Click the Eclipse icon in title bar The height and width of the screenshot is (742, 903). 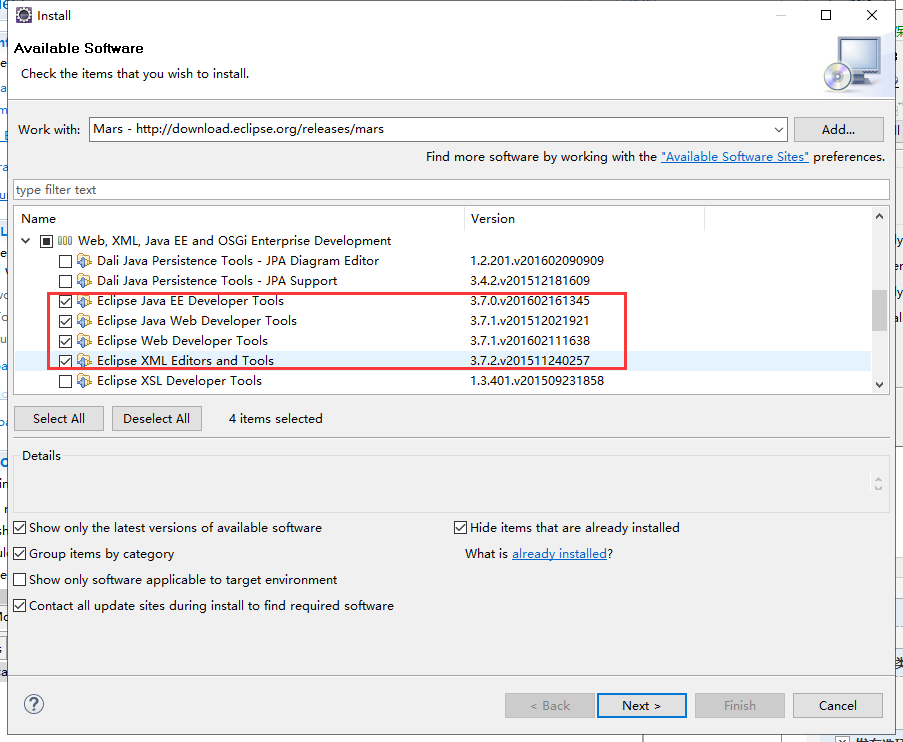point(23,15)
